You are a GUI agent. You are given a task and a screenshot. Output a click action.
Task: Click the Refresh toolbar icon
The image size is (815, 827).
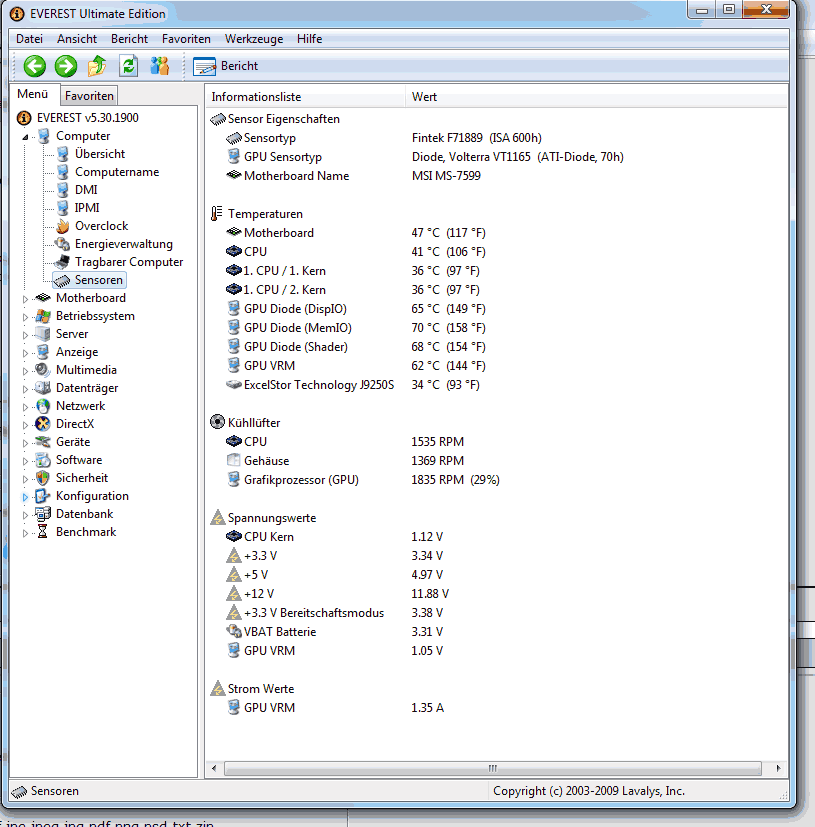(x=128, y=66)
